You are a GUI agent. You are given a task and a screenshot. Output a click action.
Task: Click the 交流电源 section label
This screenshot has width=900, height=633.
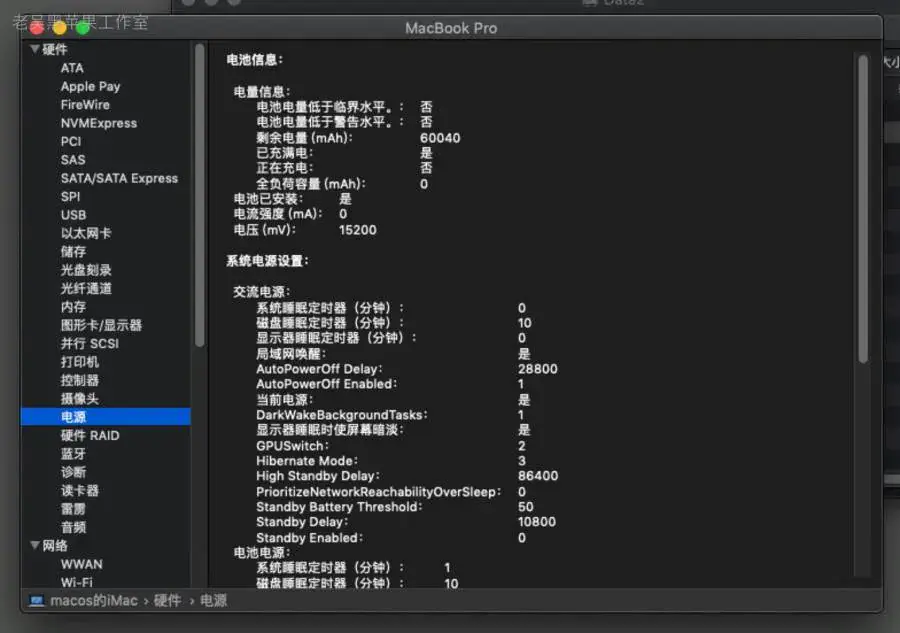click(x=262, y=292)
